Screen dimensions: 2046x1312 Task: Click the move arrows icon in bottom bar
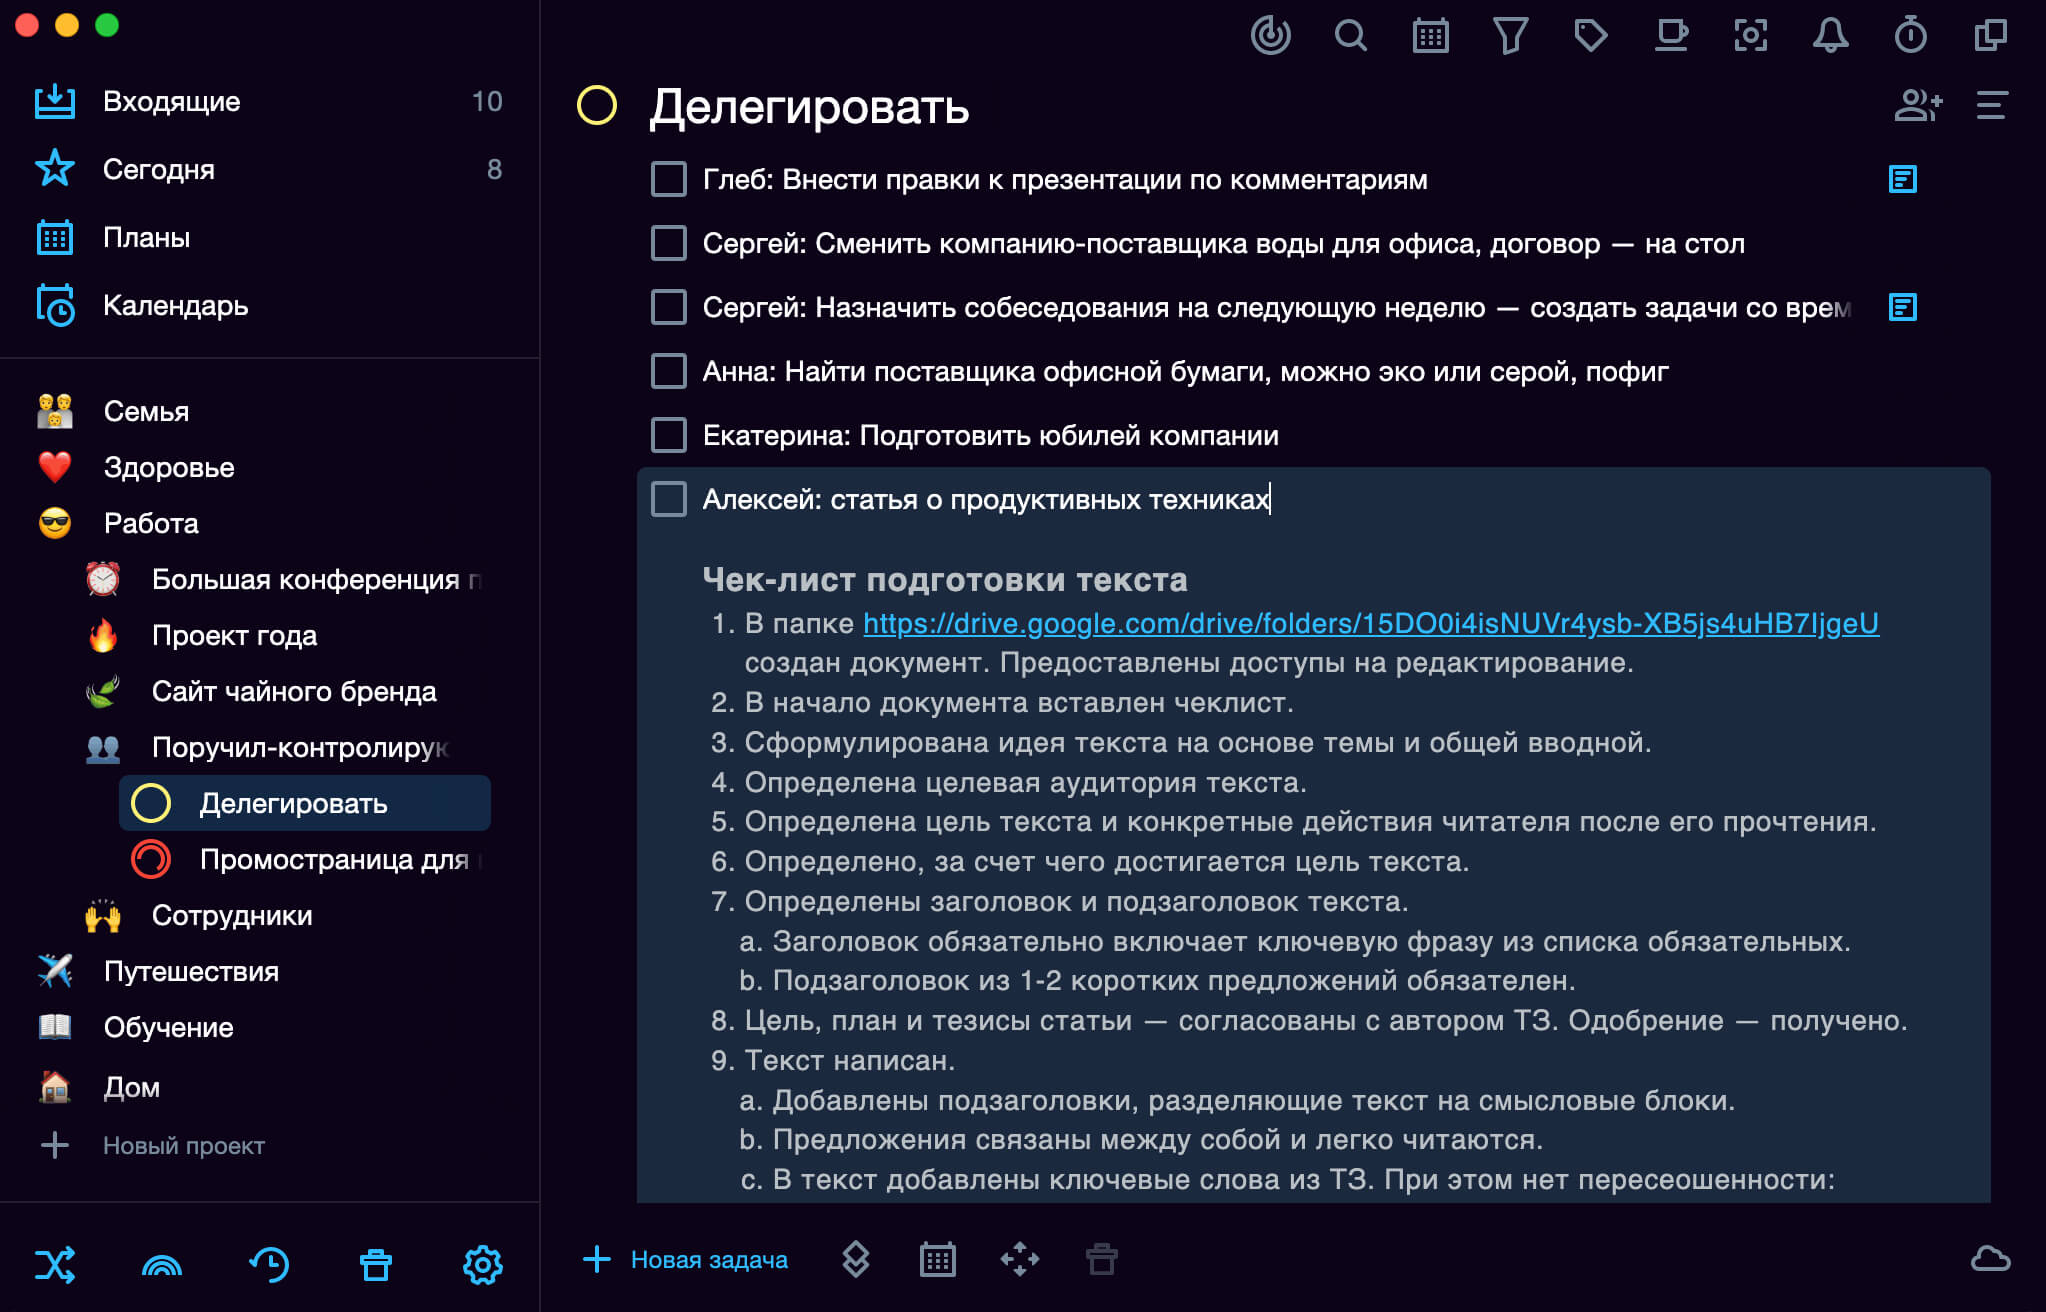[1020, 1260]
